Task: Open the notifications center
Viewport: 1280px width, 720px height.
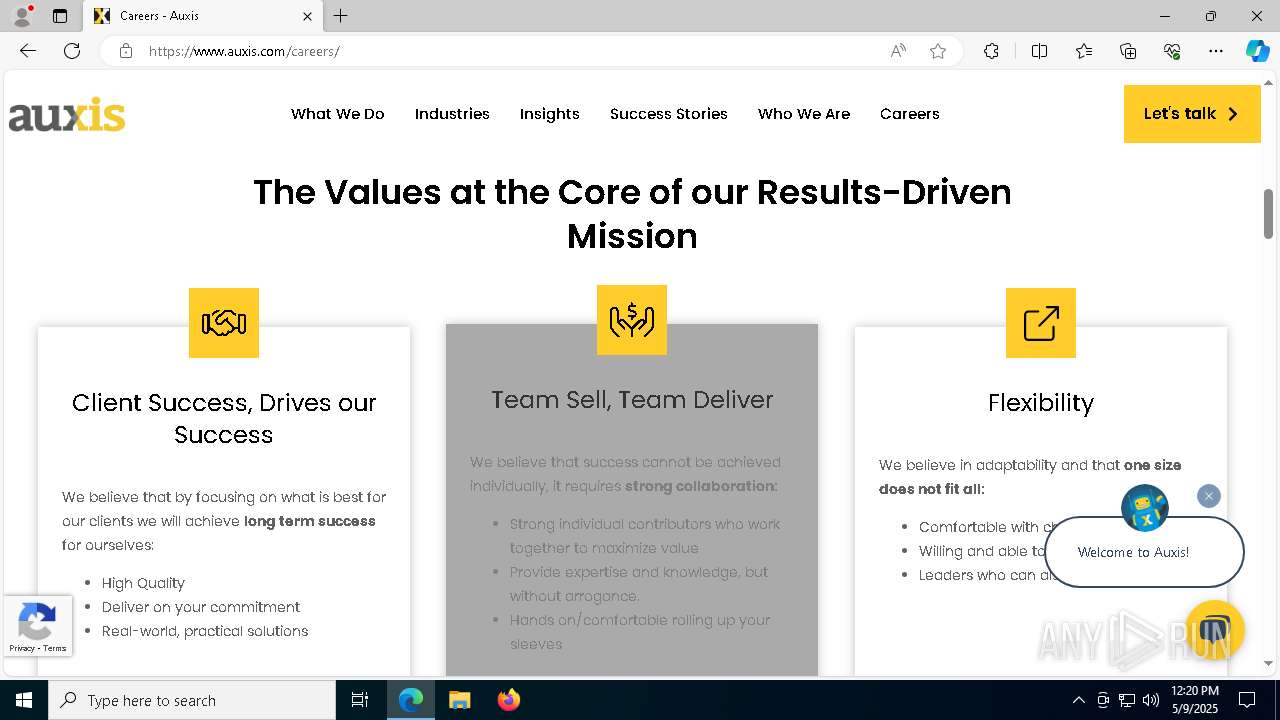Action: [x=1247, y=700]
